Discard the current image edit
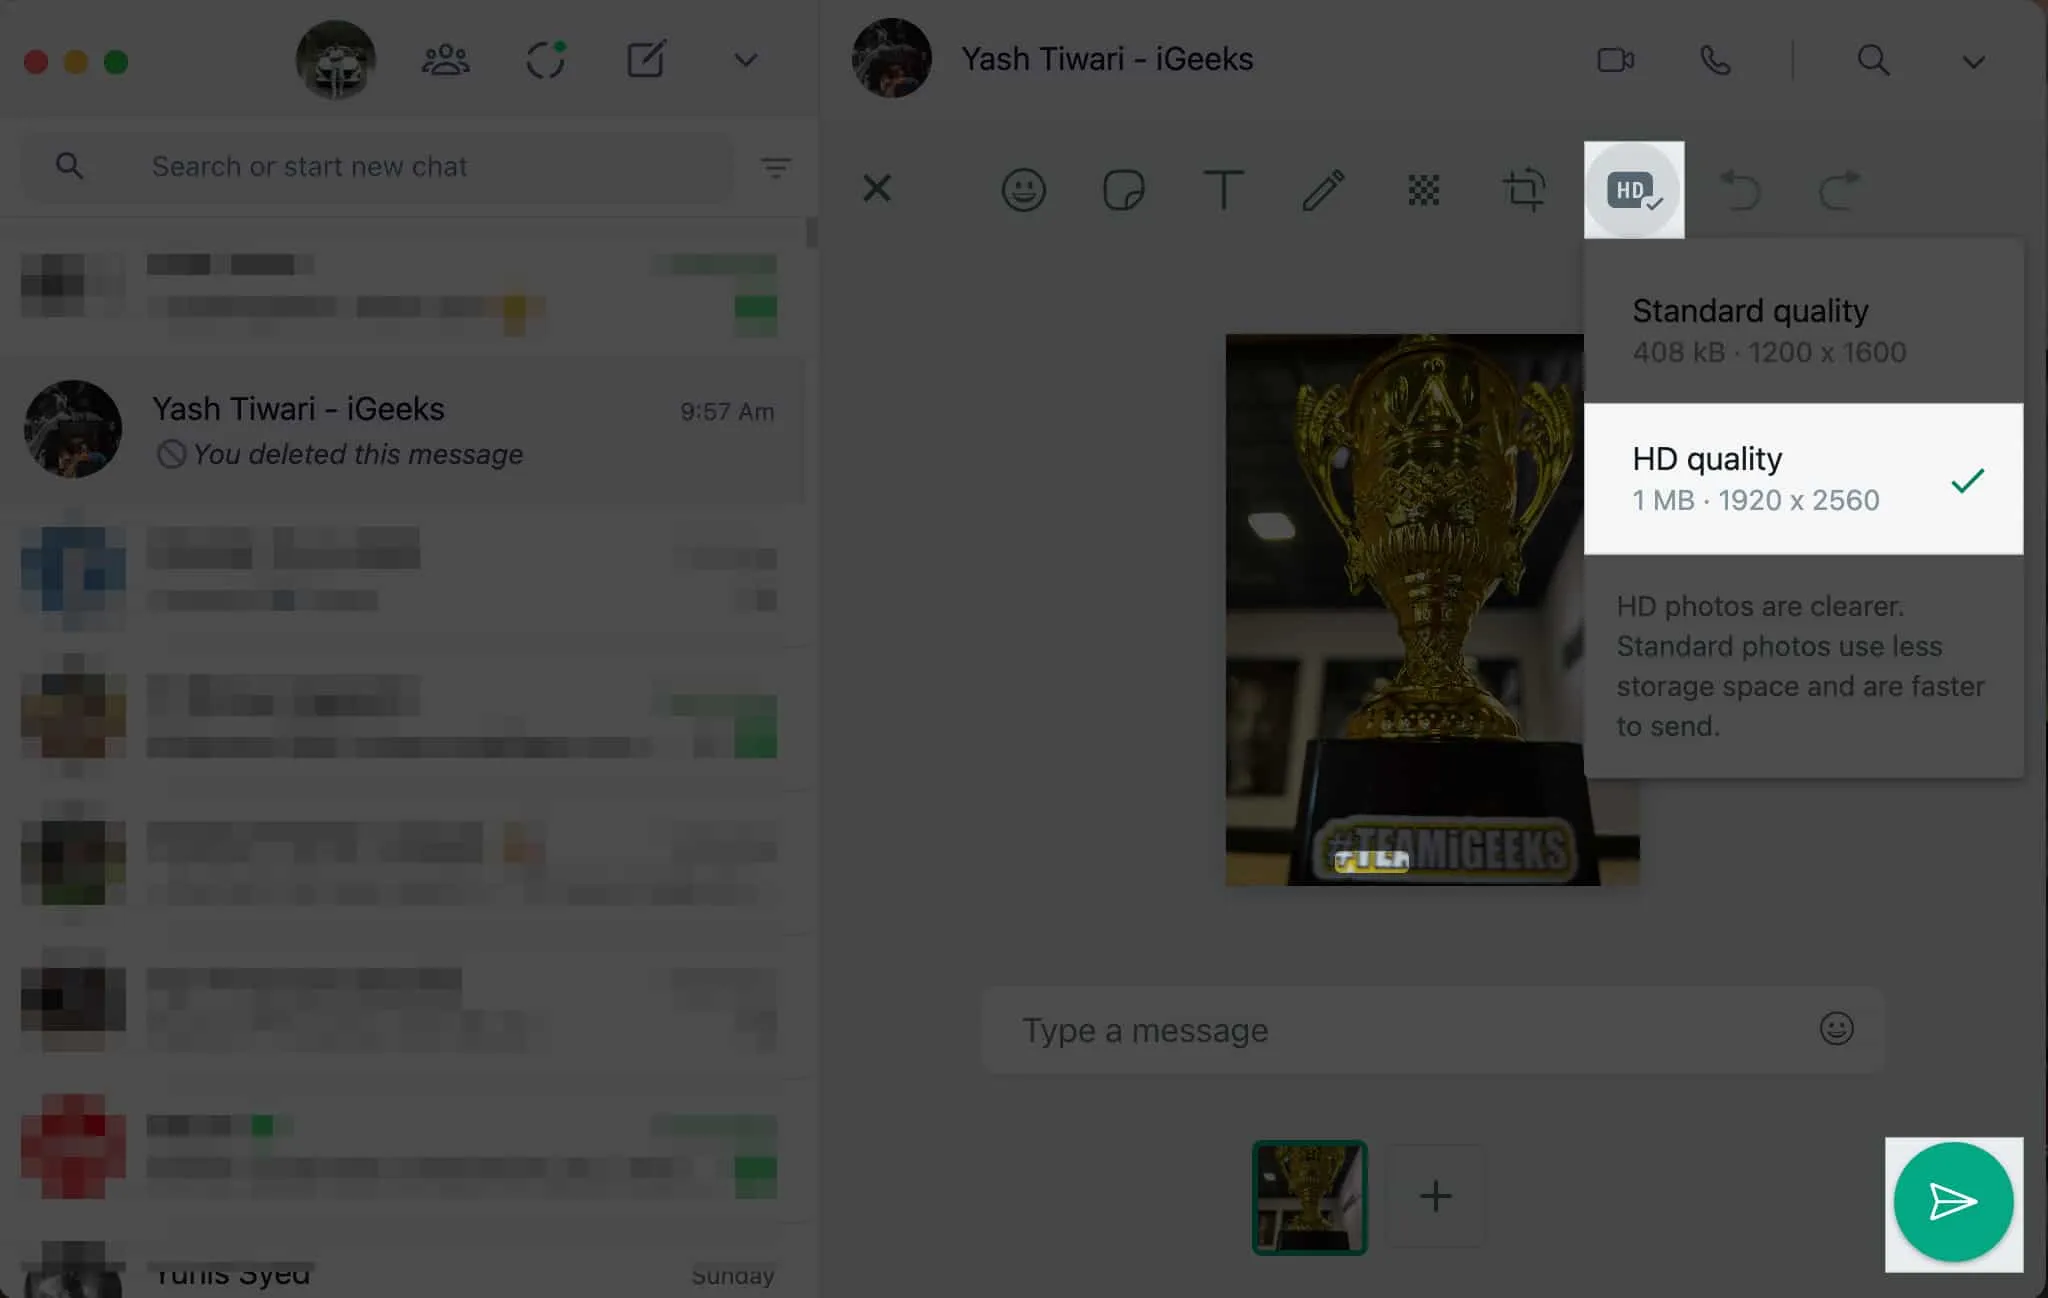 pyautogui.click(x=876, y=188)
